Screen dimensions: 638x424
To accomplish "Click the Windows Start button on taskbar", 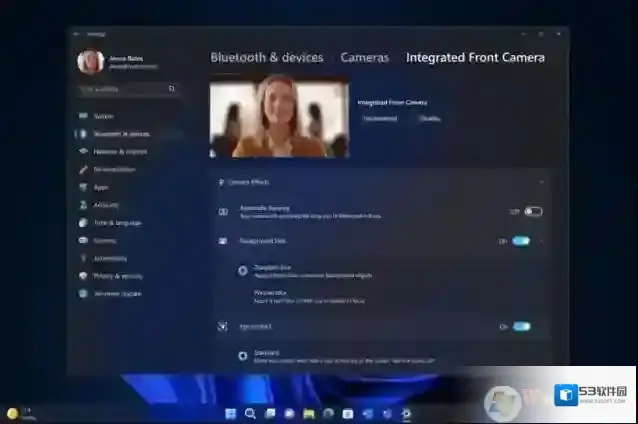I will 231,413.
